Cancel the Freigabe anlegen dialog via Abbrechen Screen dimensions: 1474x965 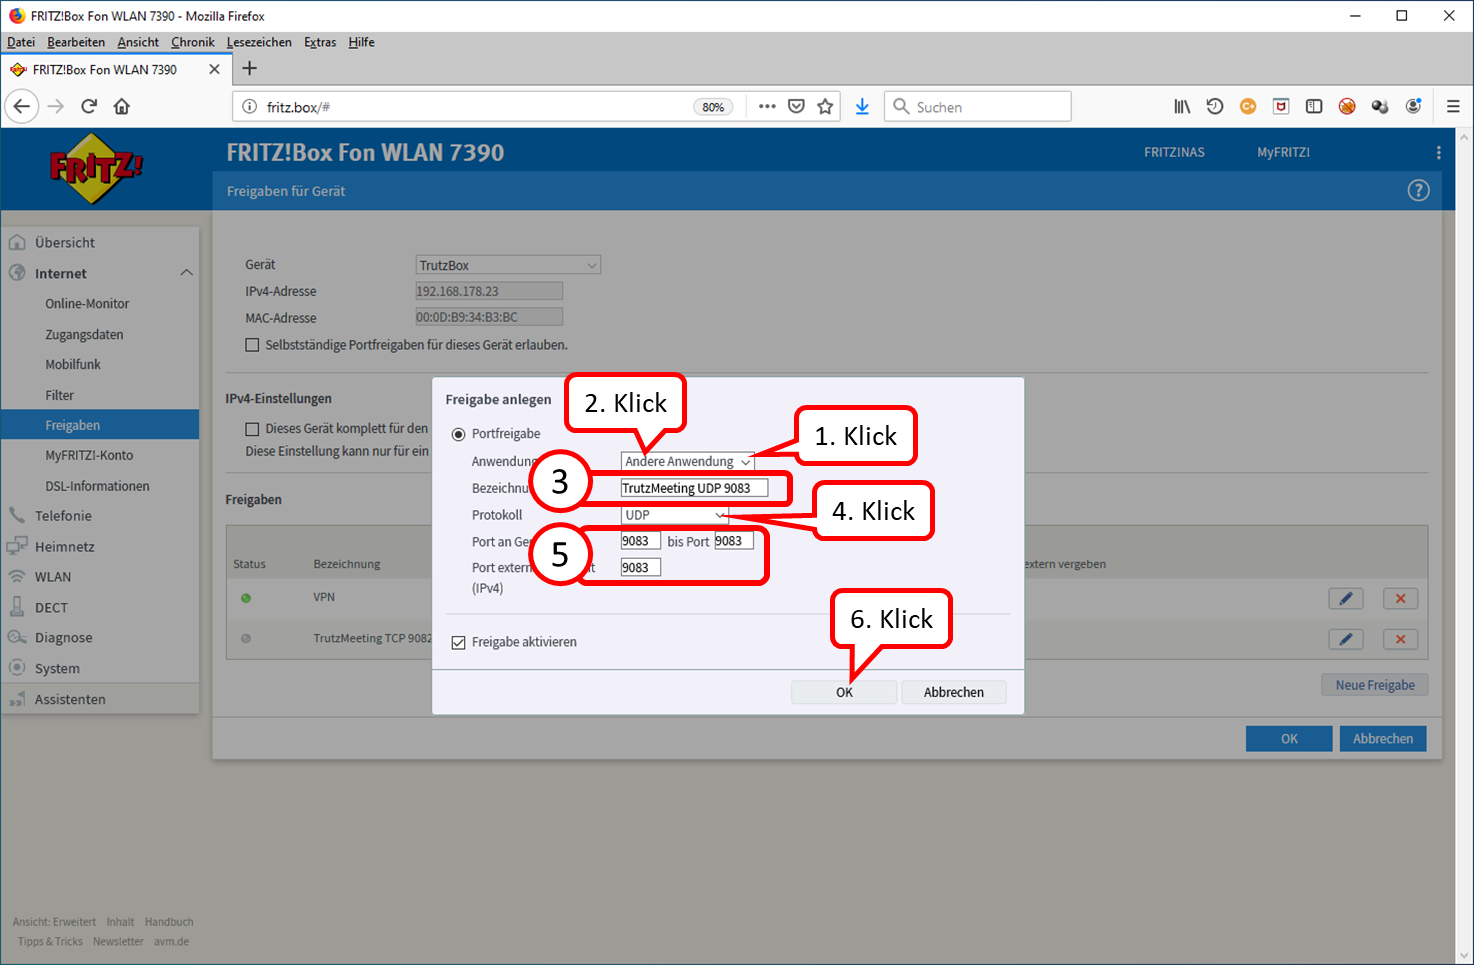953,692
